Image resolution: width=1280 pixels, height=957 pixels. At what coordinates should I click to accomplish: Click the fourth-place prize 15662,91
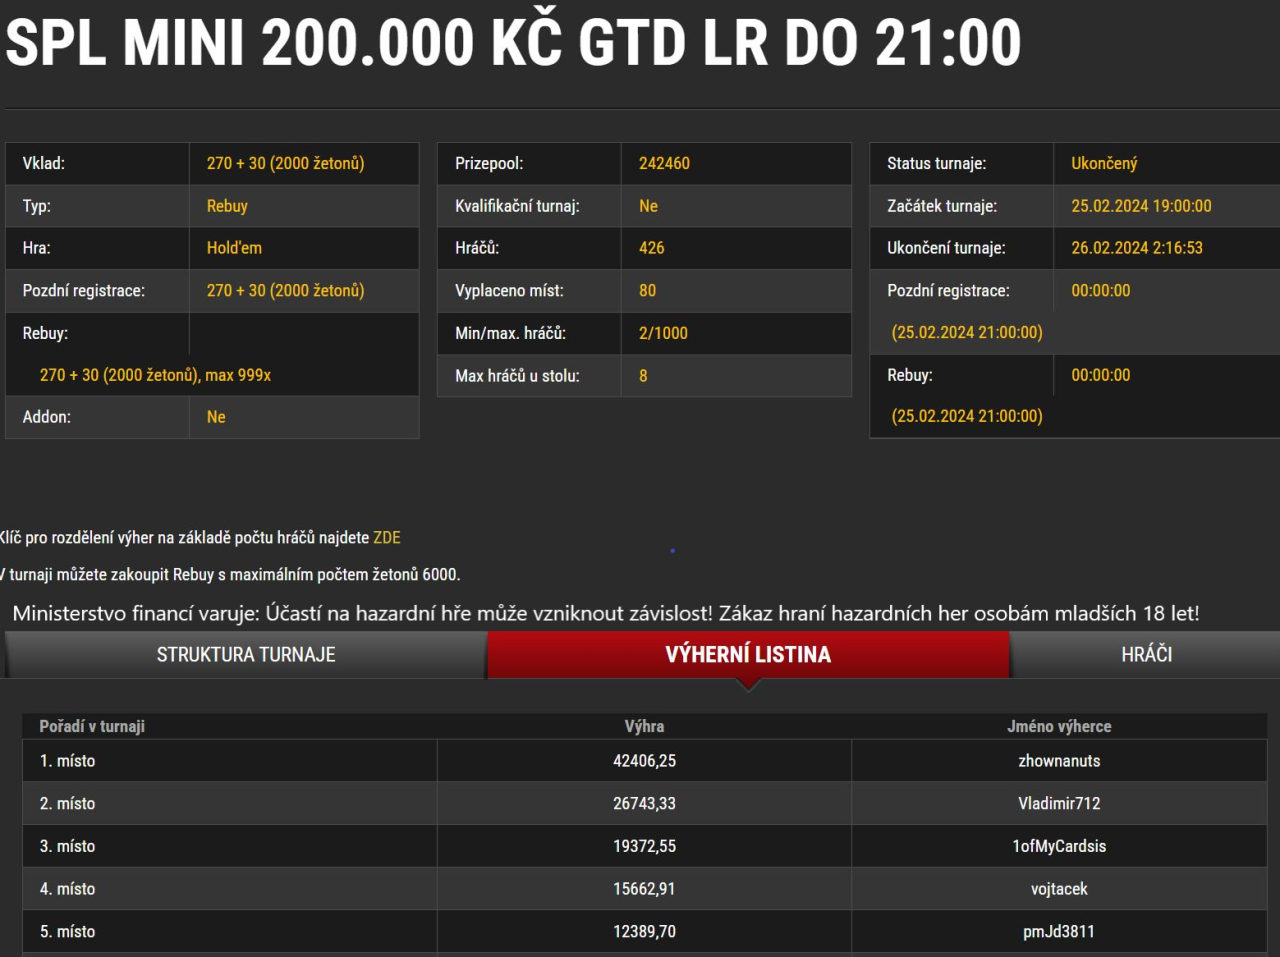coord(644,889)
